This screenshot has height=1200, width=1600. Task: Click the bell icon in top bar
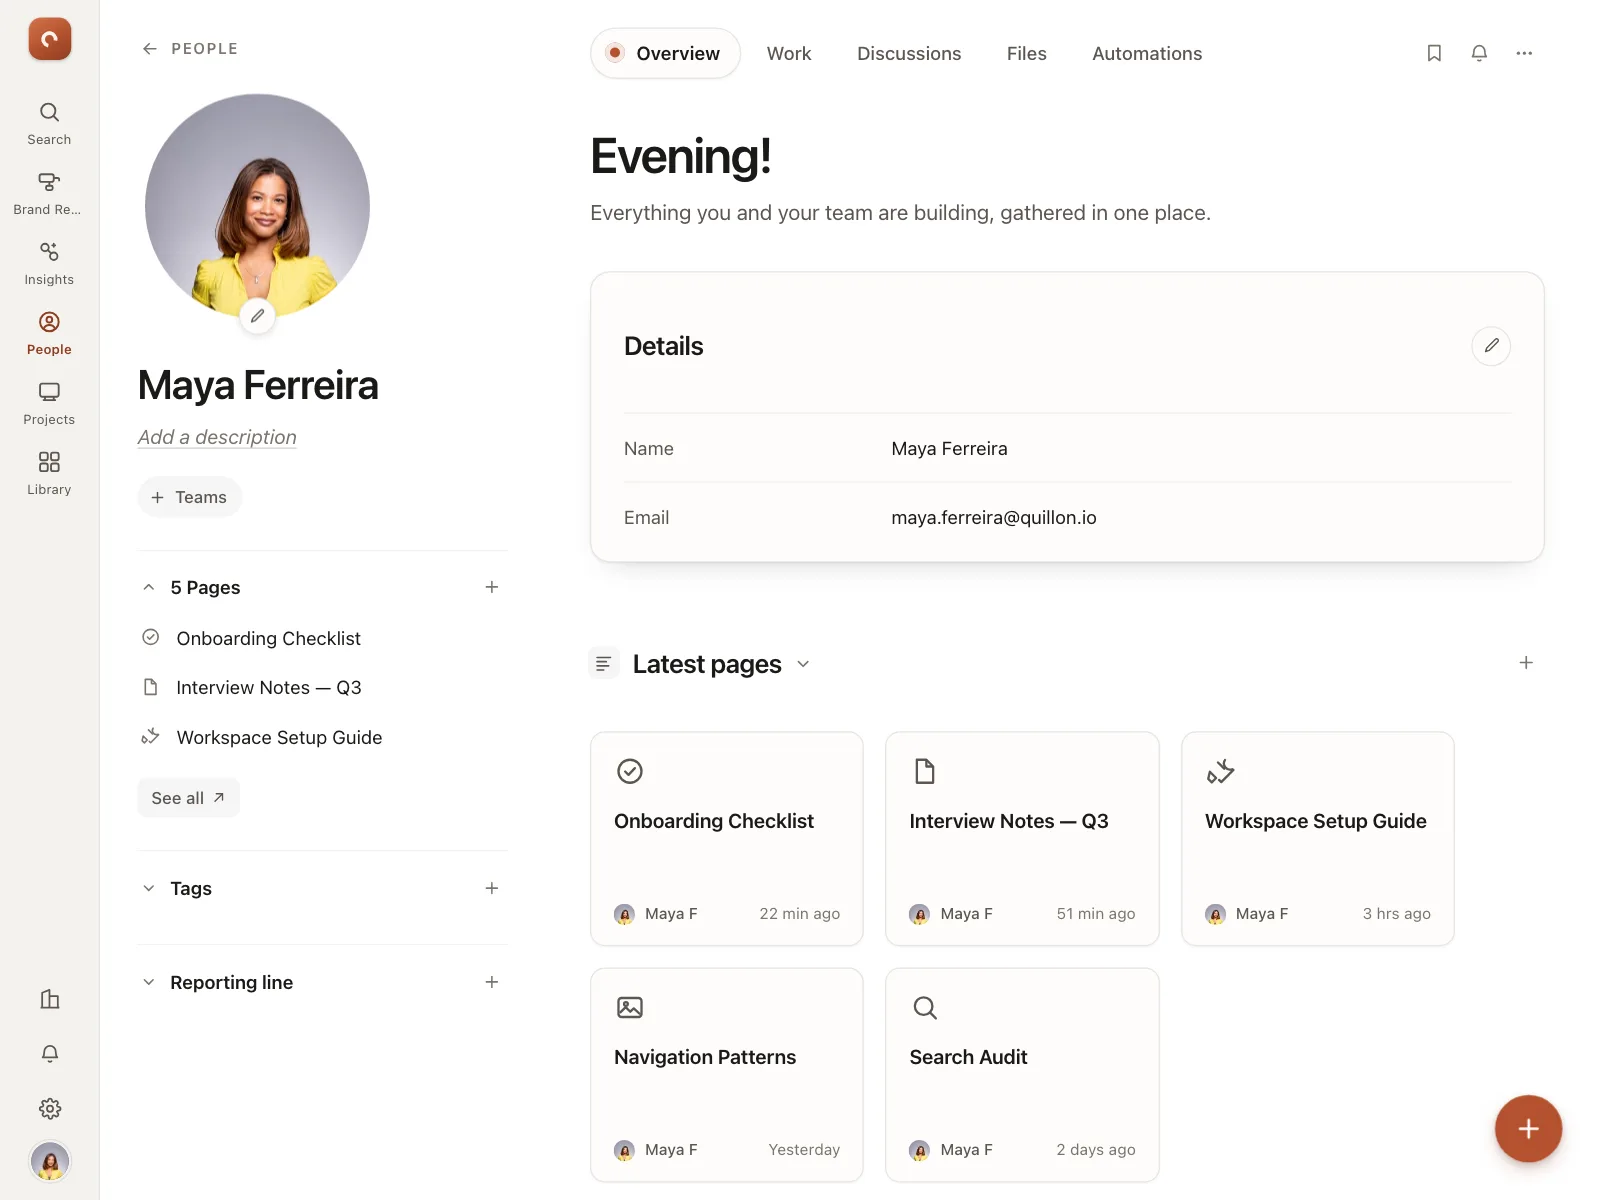1479,53
